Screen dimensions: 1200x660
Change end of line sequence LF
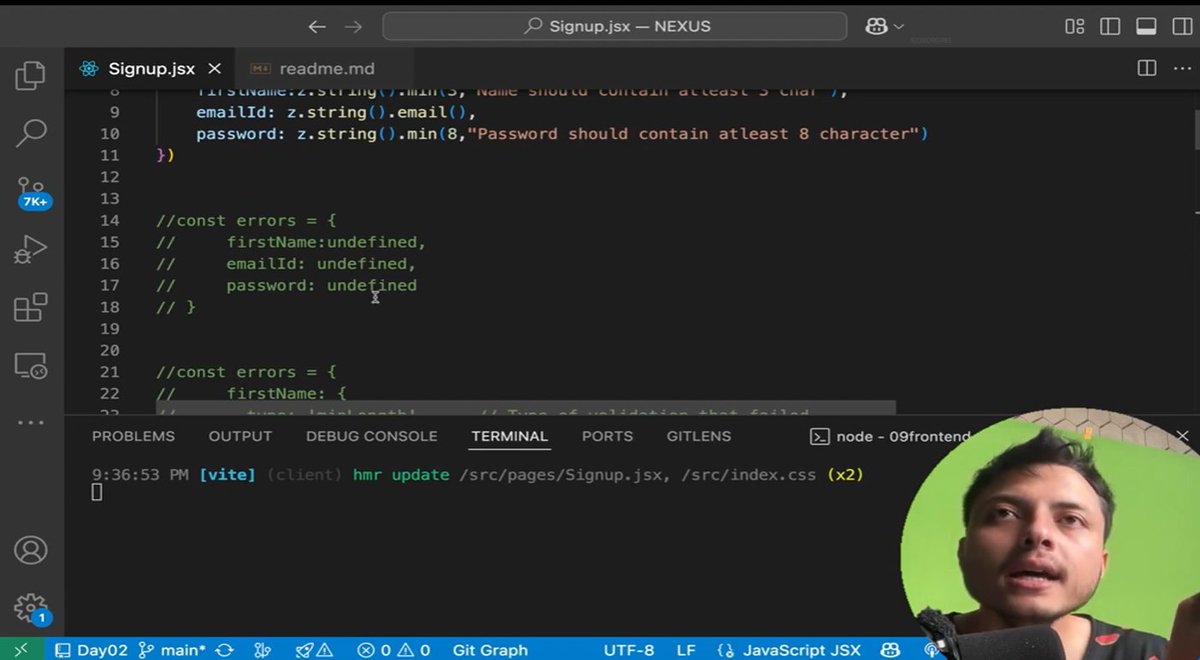[686, 649]
